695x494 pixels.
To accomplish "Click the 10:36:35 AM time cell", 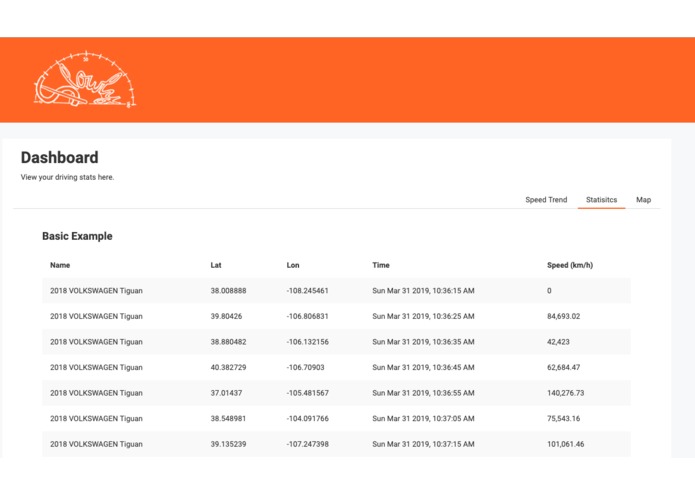I will (x=423, y=342).
